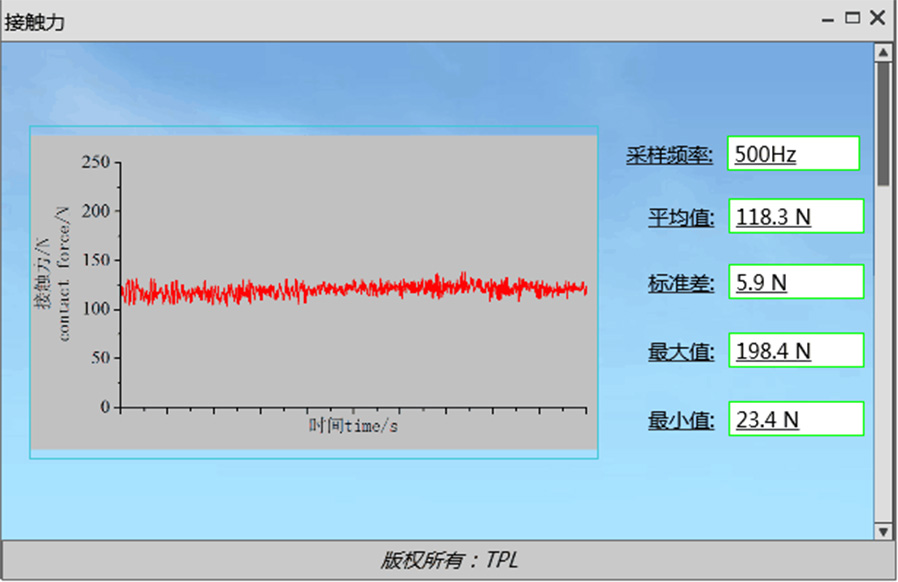Minimize the 接触力 window

(828, 19)
